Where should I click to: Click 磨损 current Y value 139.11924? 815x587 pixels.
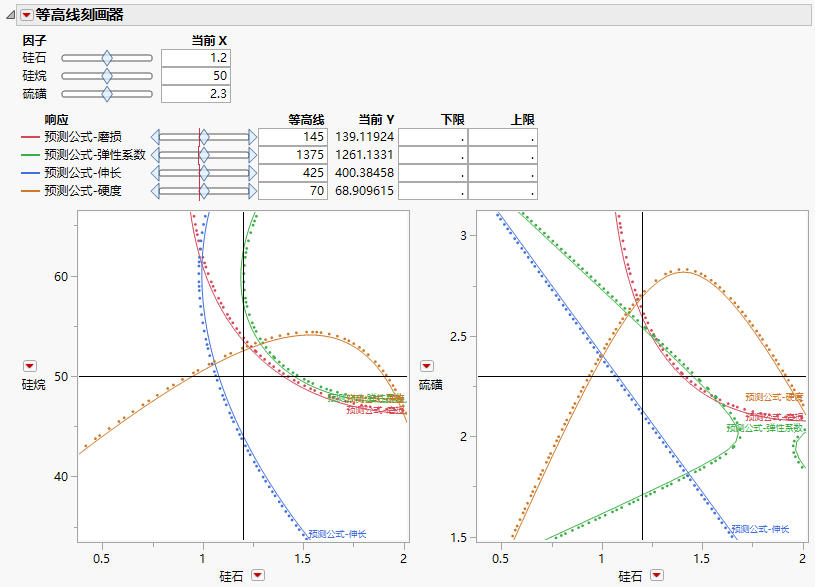[364, 137]
